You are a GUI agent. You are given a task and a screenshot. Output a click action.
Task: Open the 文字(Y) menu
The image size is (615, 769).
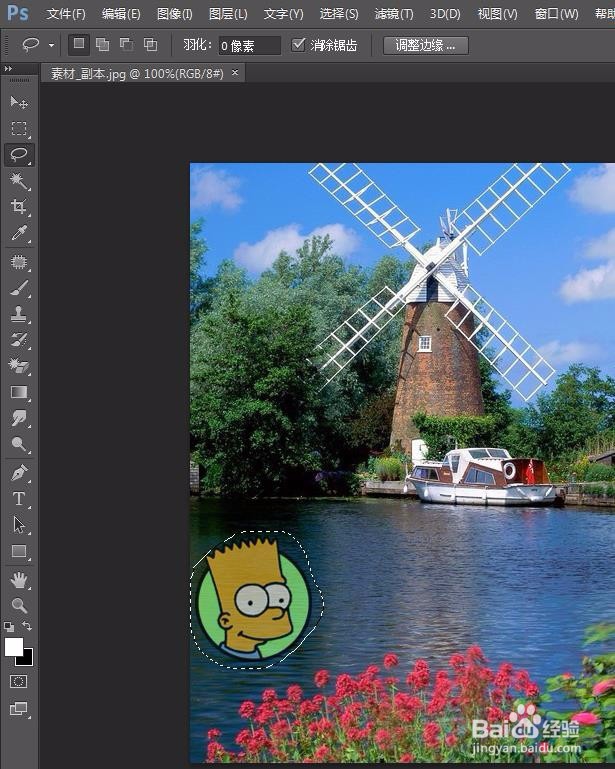[x=283, y=14]
